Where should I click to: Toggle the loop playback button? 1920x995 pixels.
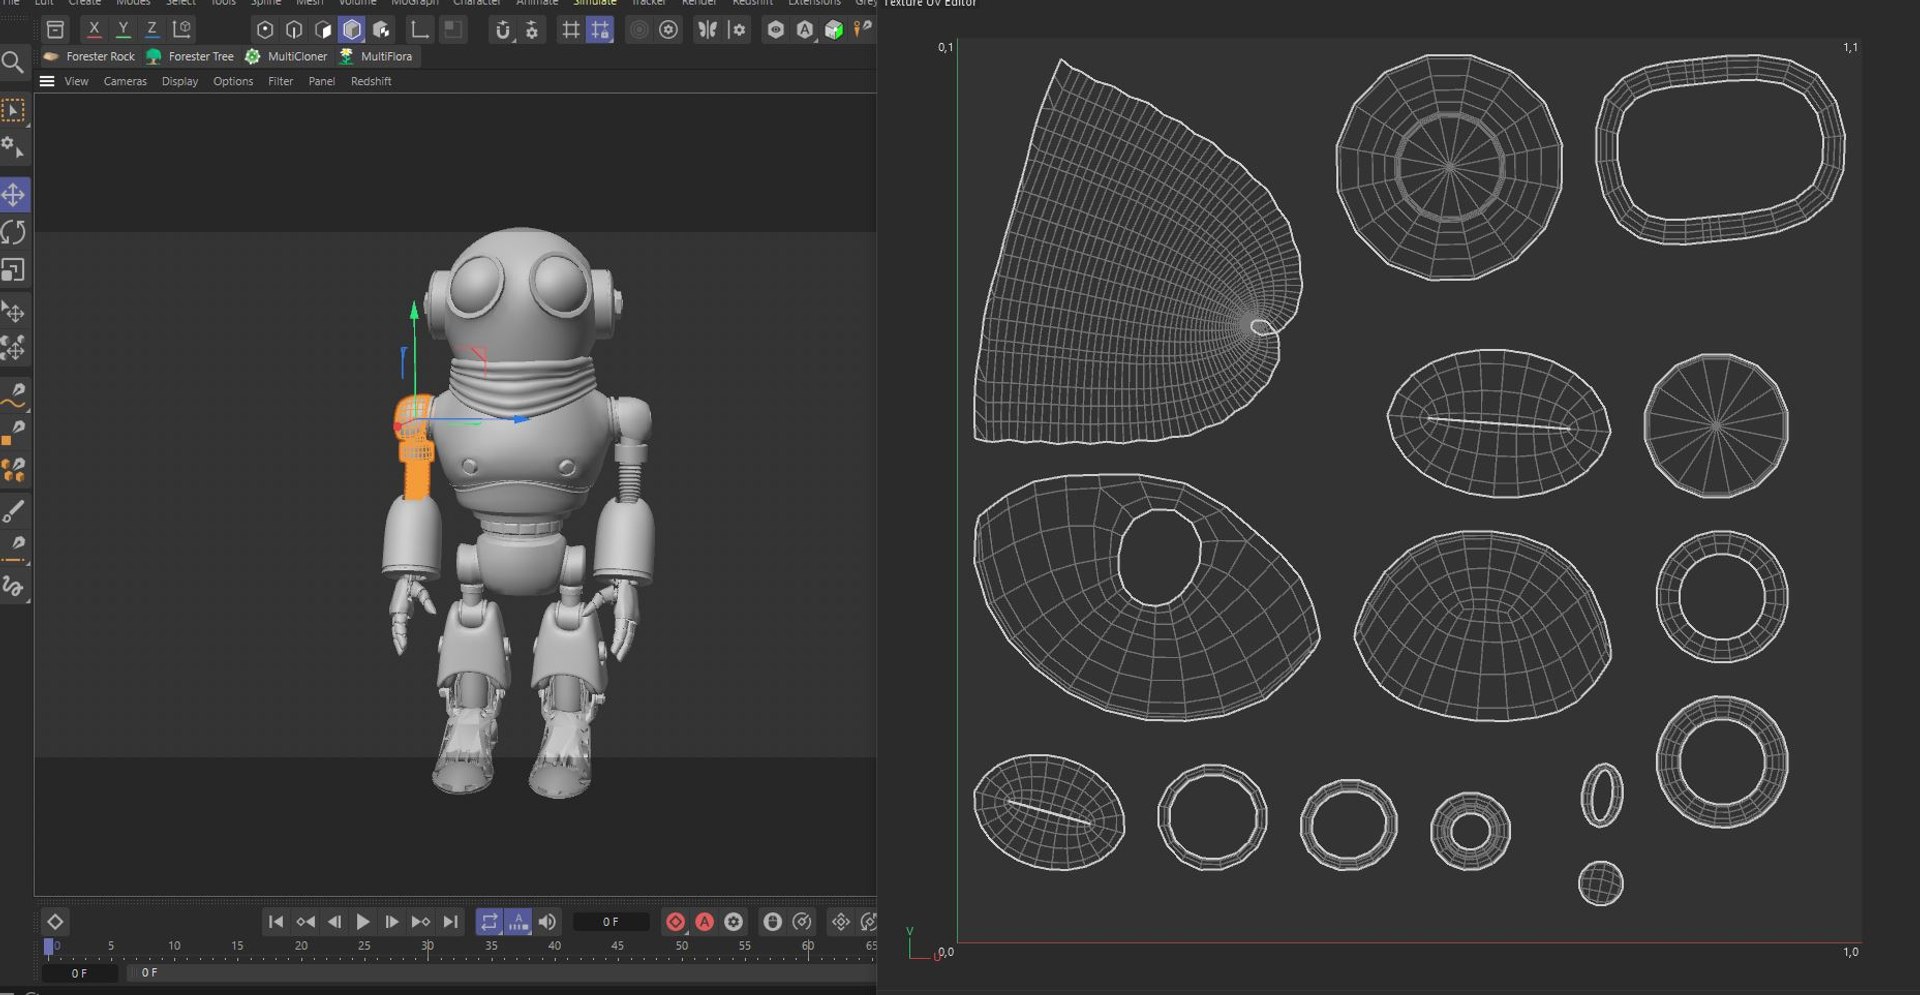pyautogui.click(x=489, y=922)
